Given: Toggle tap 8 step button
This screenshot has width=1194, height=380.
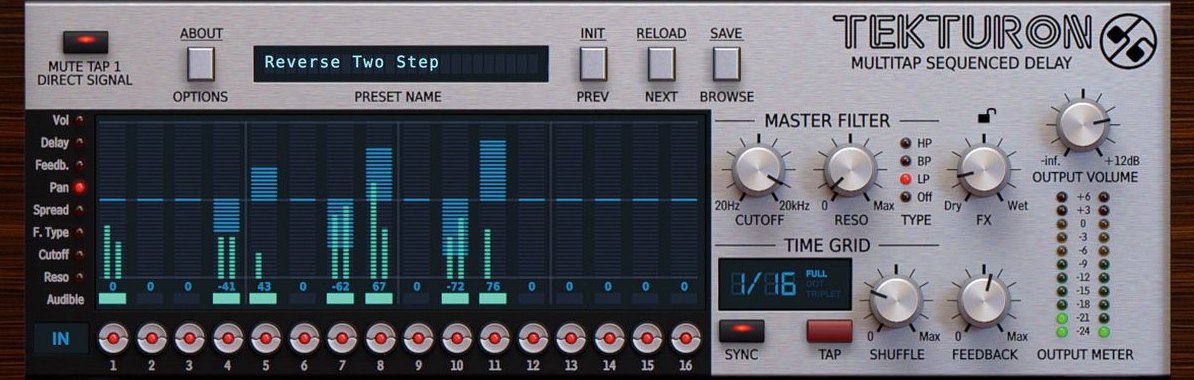Looking at the screenshot, I should (380, 338).
